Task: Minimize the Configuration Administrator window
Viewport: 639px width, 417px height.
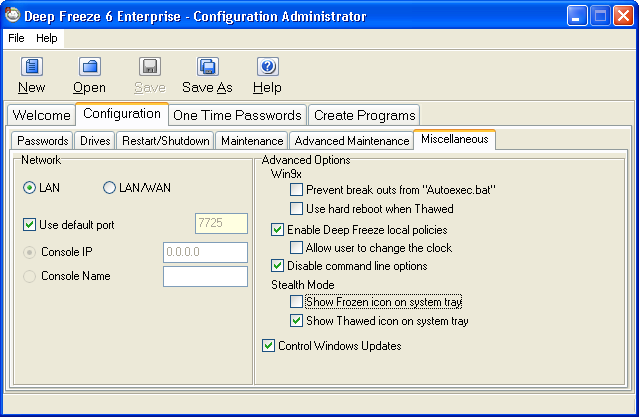Action: coord(576,16)
